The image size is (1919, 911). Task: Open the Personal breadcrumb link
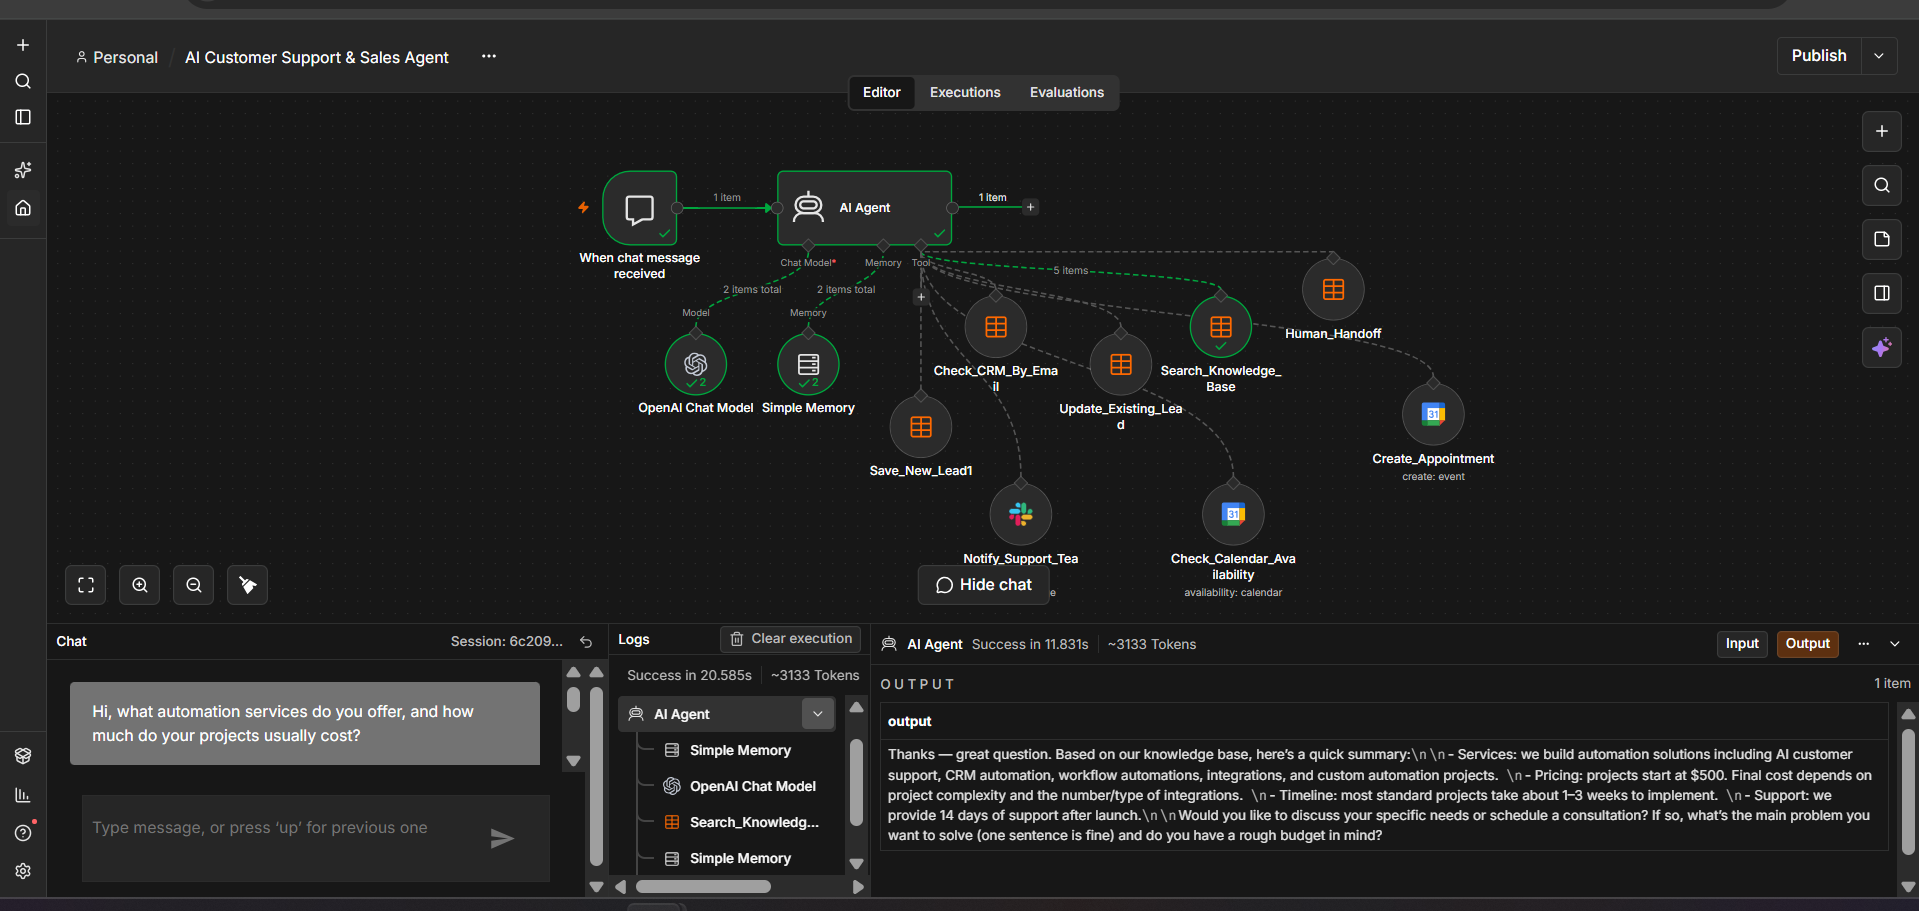[117, 58]
